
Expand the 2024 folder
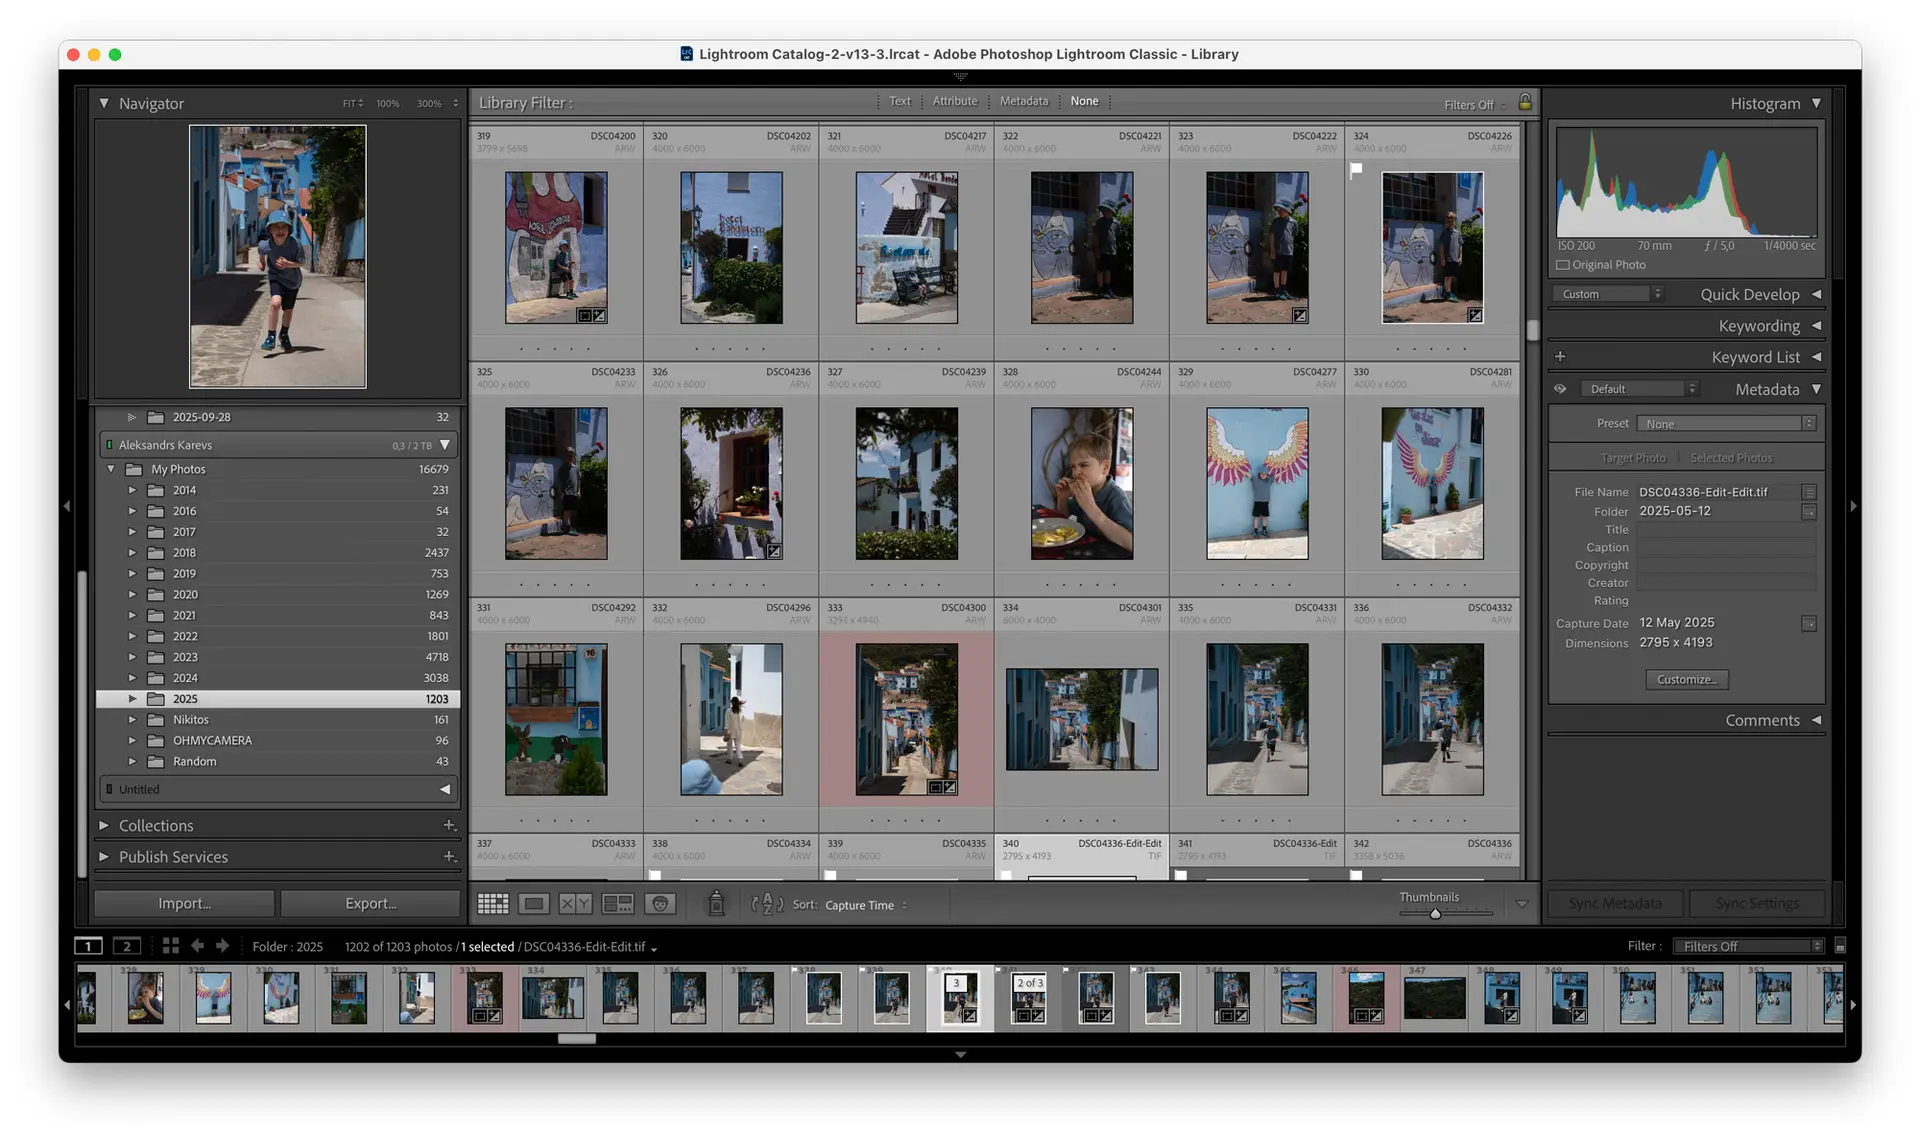pos(132,678)
